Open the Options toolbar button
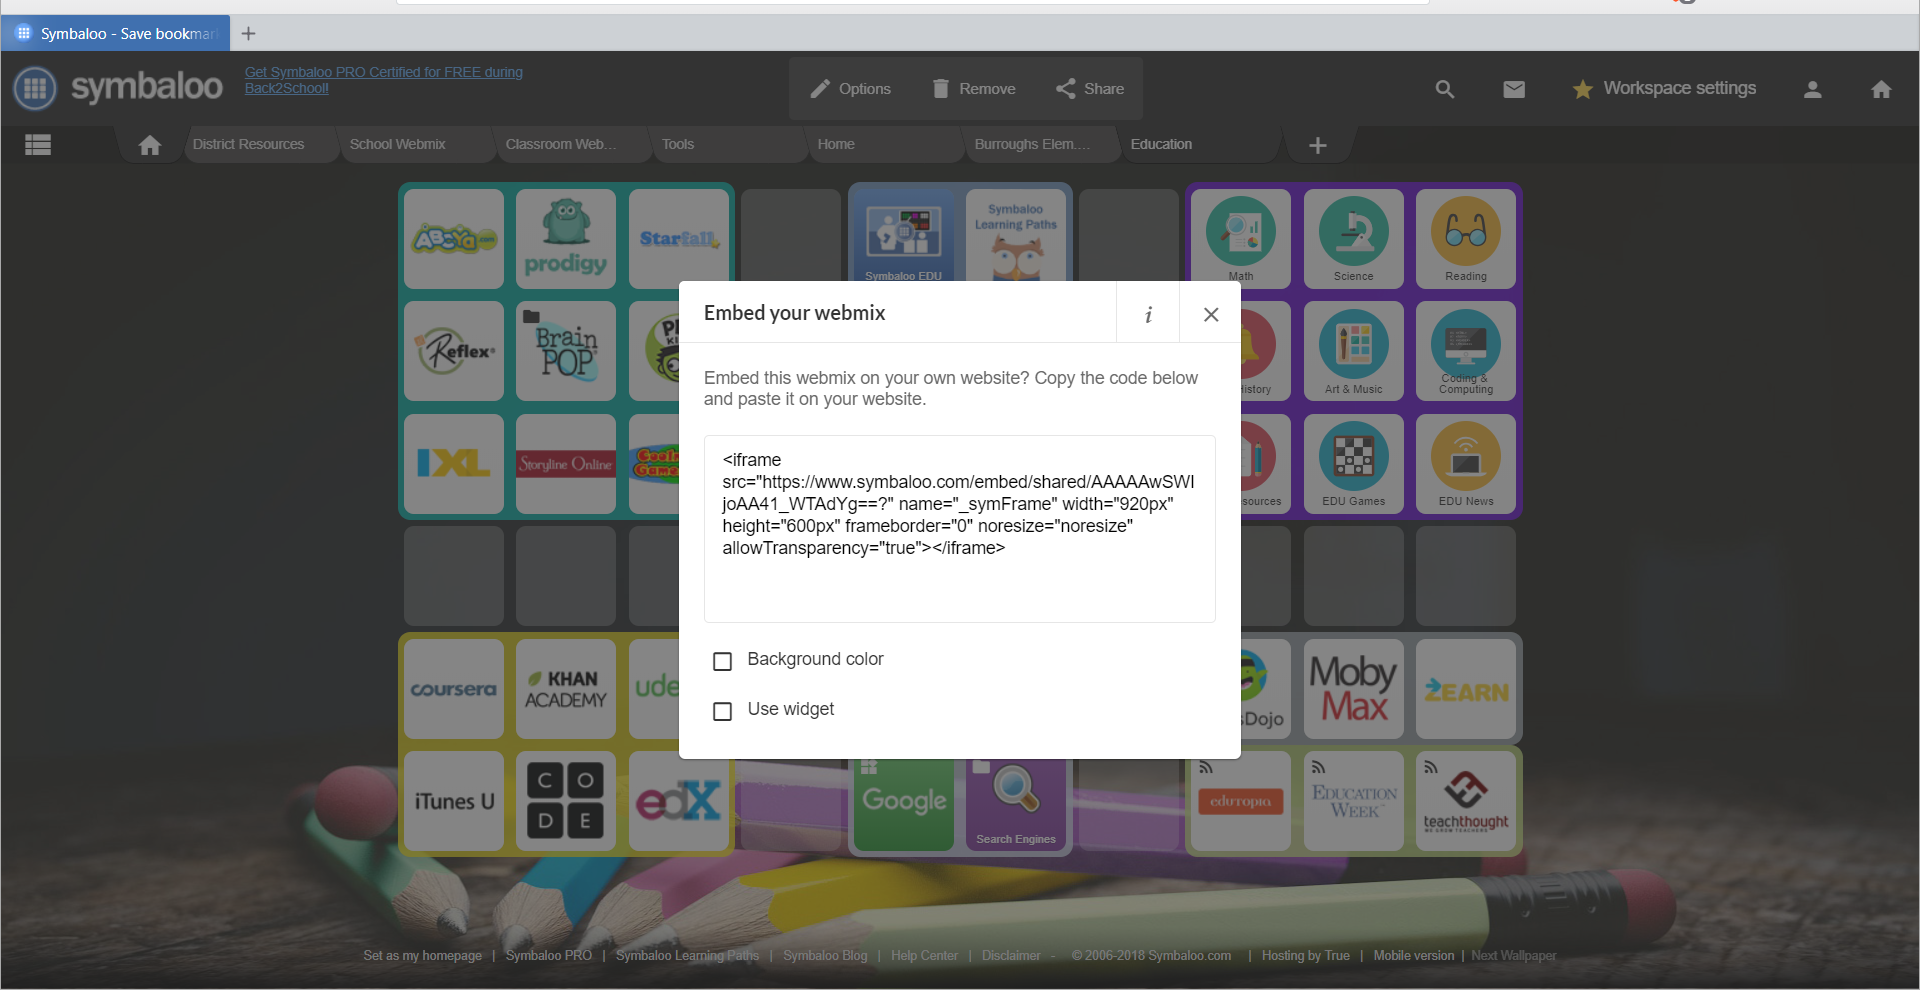Screen dimensions: 1920x990 (x=850, y=89)
